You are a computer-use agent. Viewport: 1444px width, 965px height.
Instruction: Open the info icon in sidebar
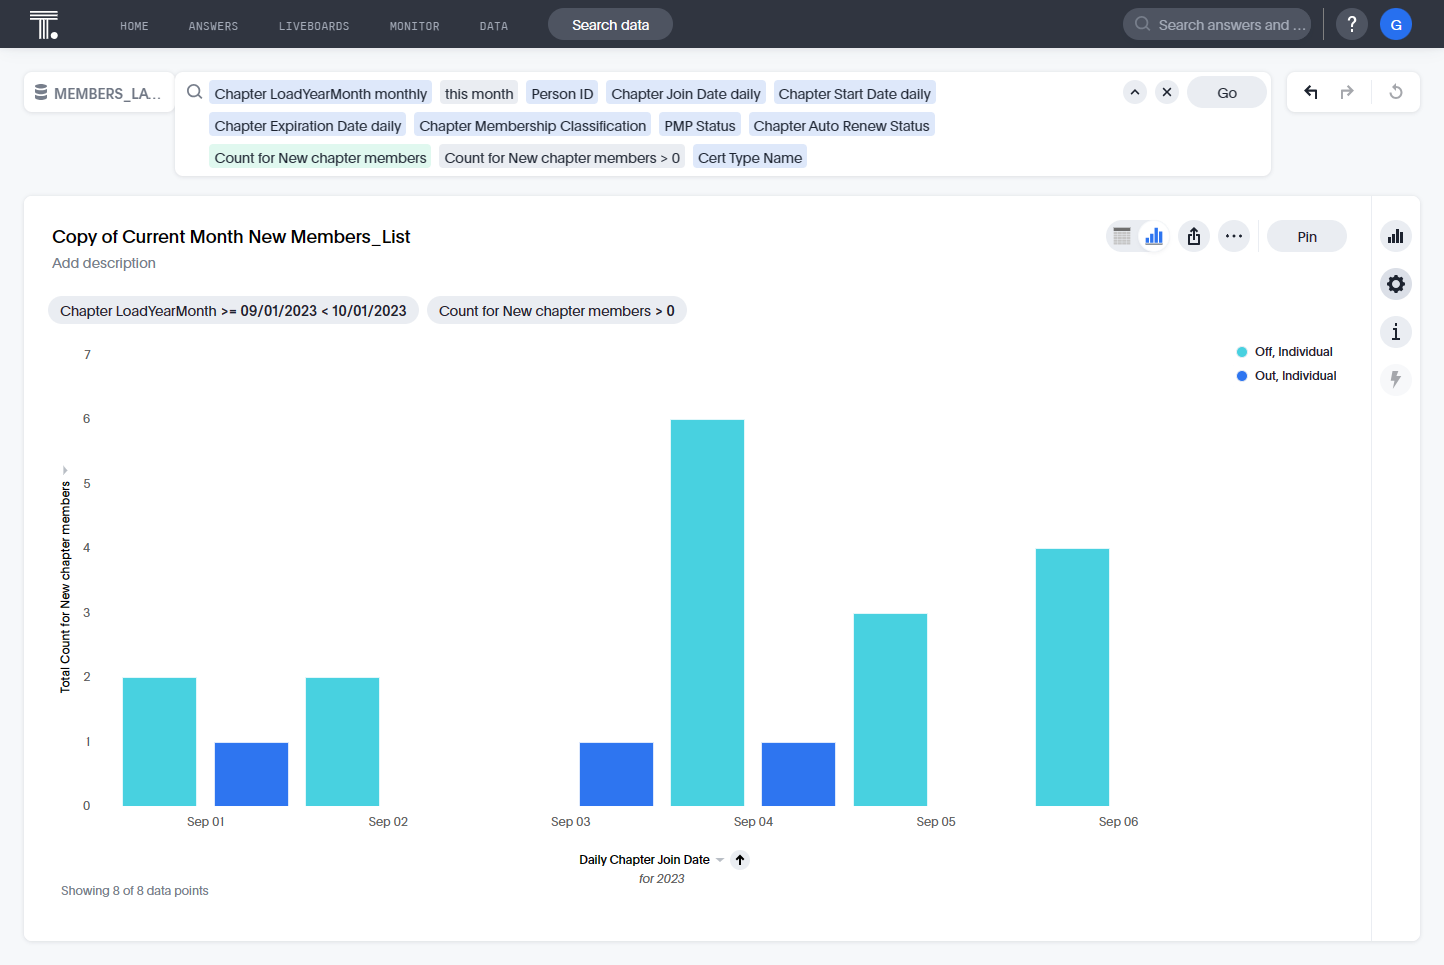point(1396,332)
